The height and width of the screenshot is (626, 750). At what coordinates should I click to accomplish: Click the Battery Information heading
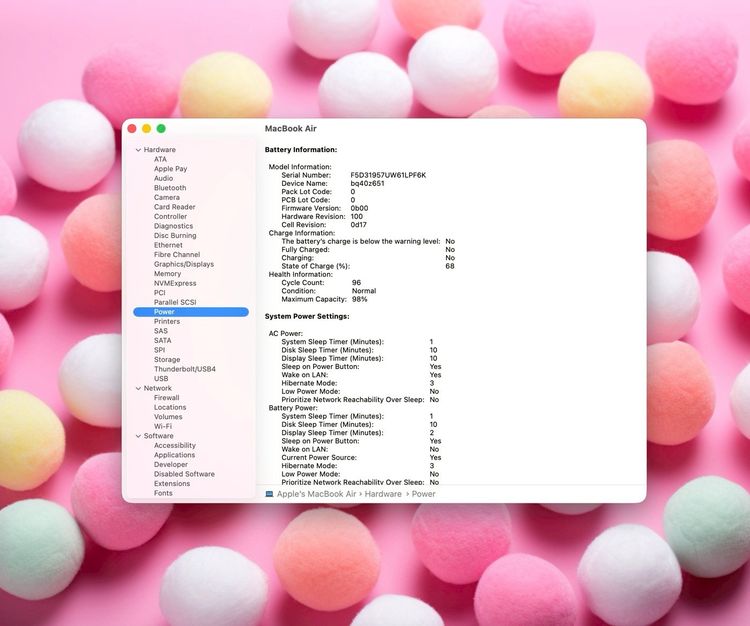pyautogui.click(x=301, y=150)
